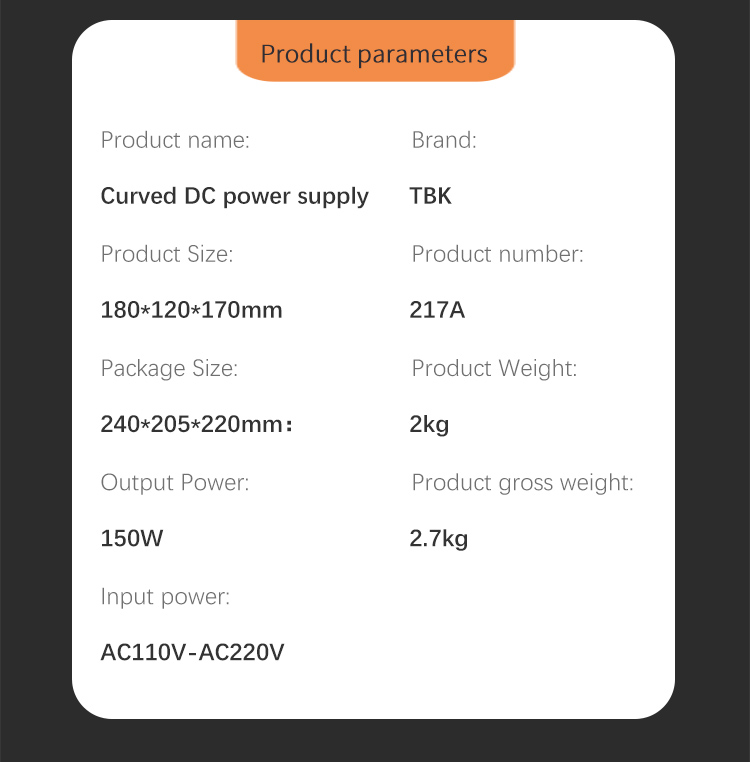
Task: Select the AC110V-AC220V input value
Action: click(193, 653)
